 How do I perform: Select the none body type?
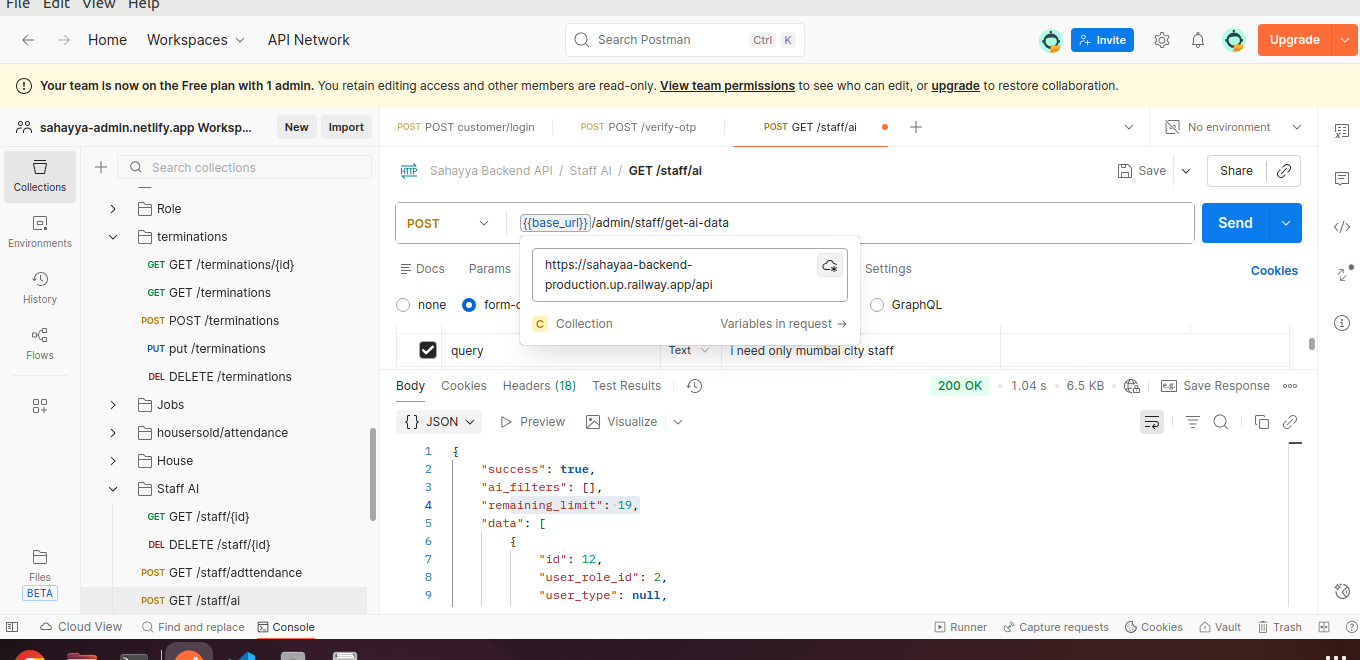coord(403,305)
